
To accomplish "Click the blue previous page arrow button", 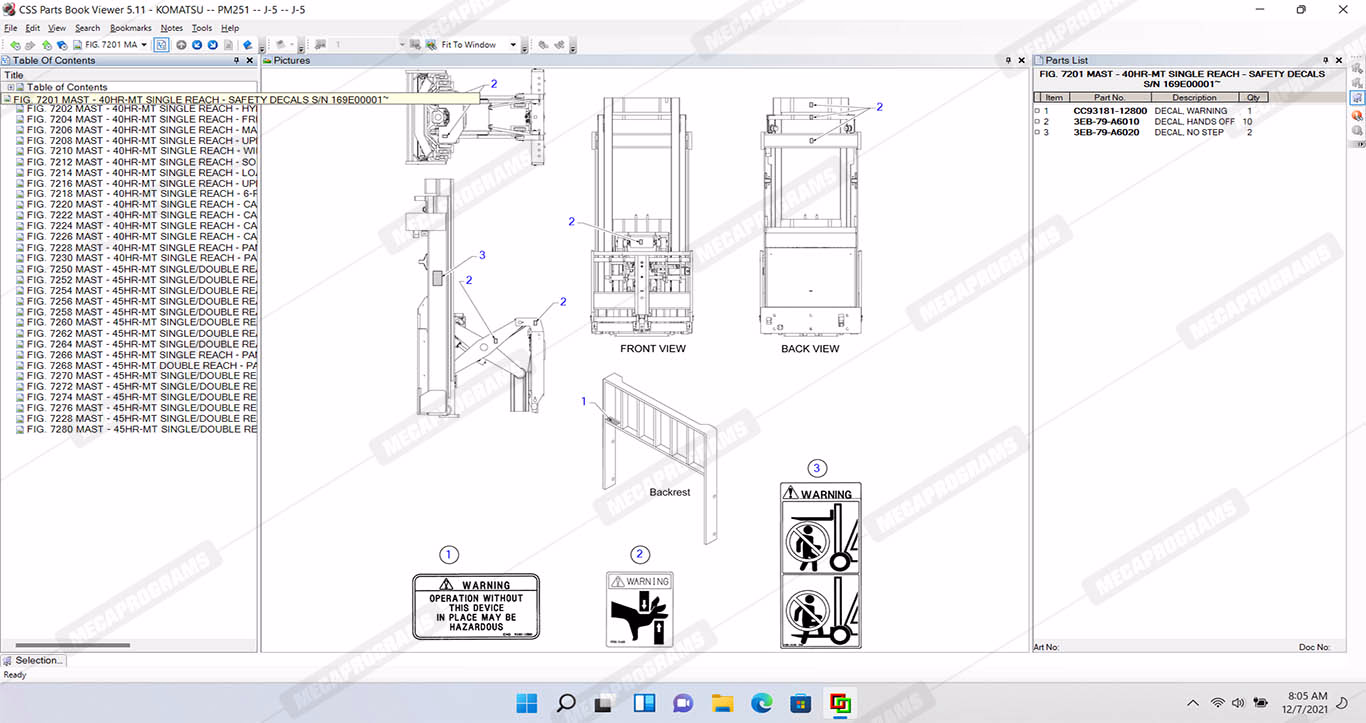I will pyautogui.click(x=197, y=45).
